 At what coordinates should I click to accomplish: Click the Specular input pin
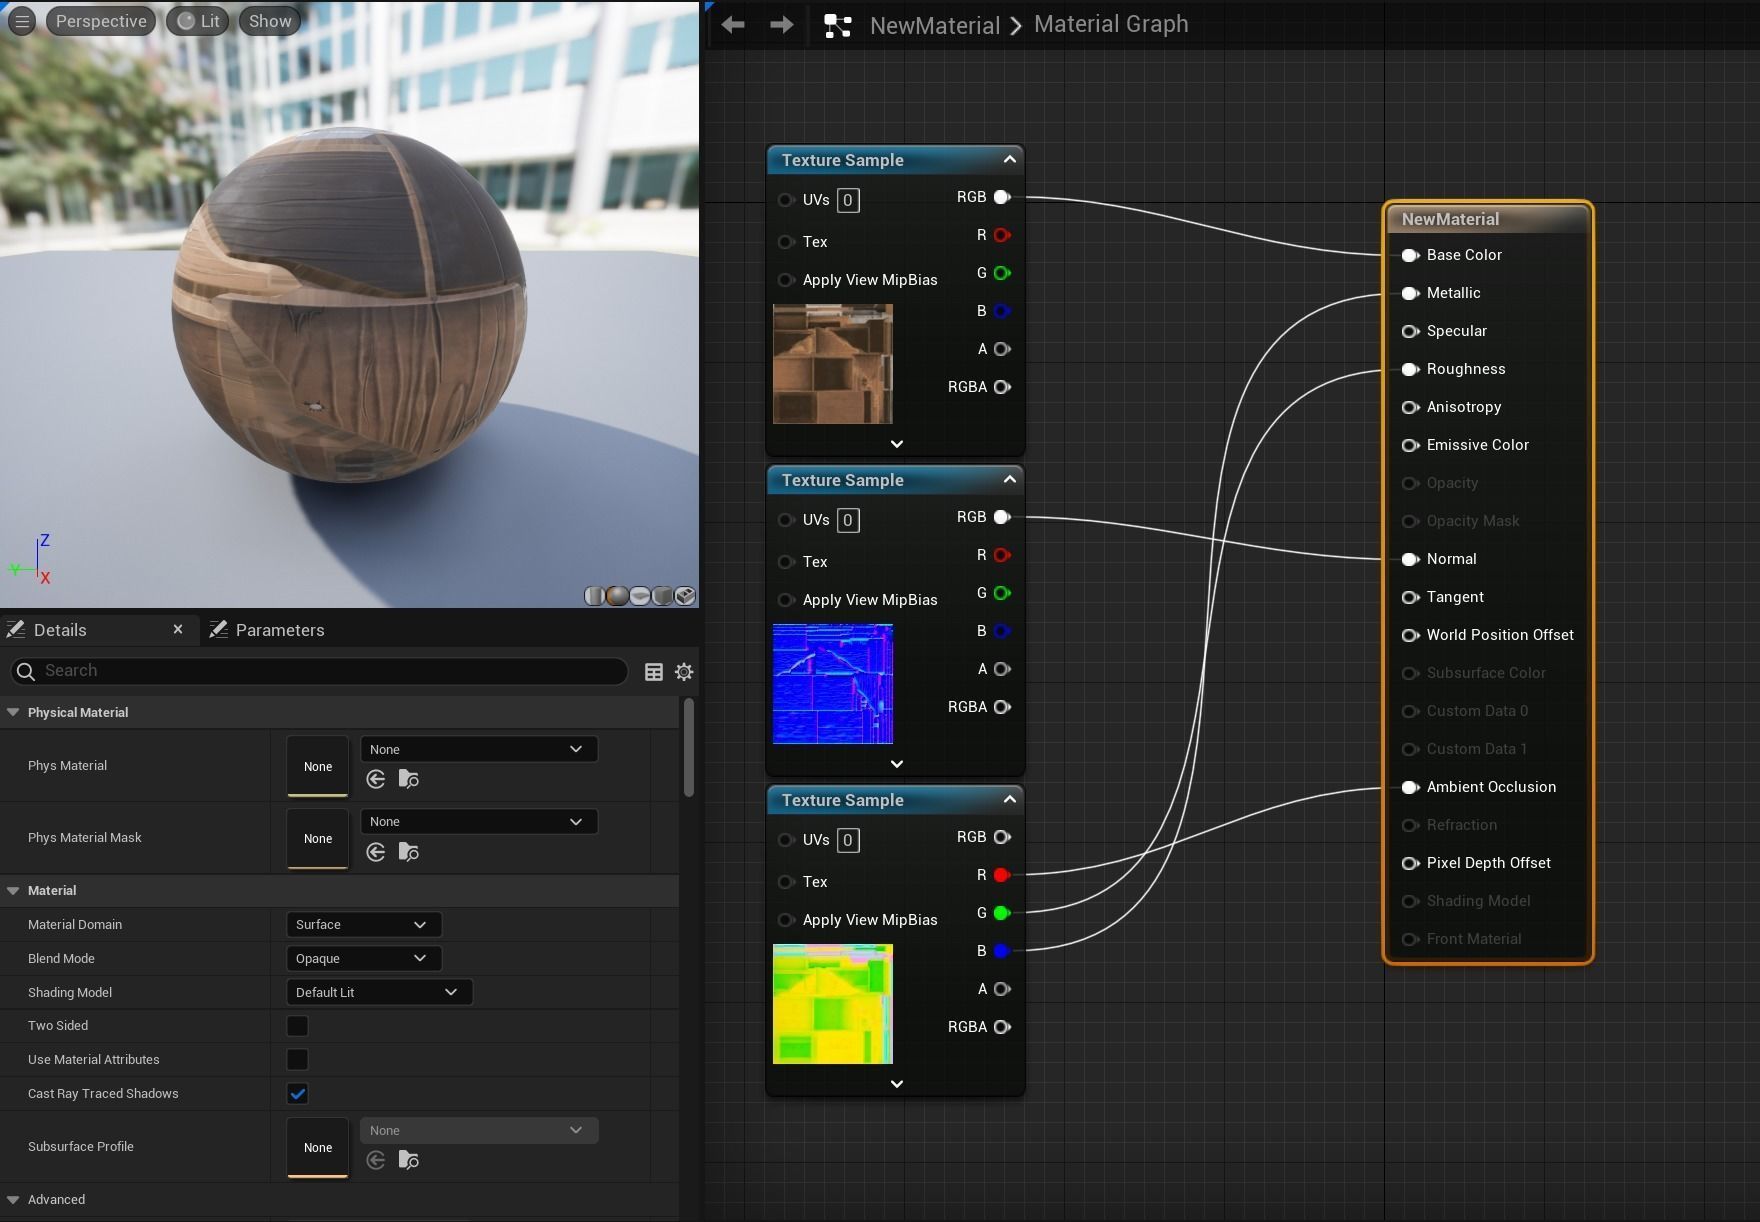click(1410, 331)
